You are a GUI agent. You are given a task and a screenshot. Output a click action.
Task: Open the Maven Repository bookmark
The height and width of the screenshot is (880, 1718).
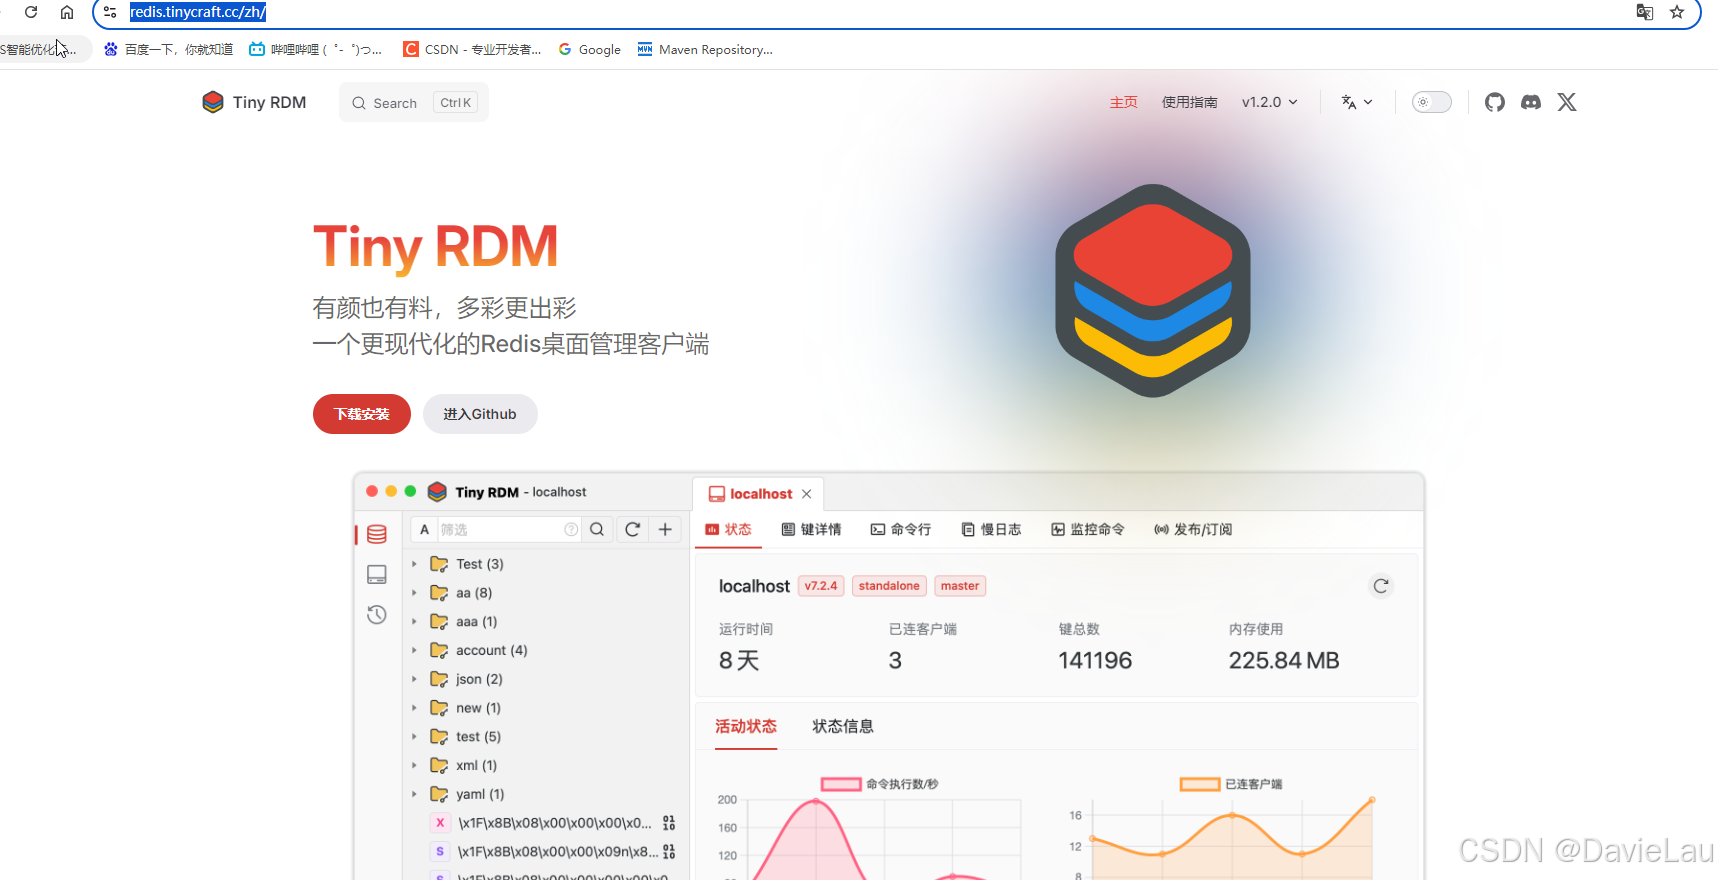click(705, 49)
